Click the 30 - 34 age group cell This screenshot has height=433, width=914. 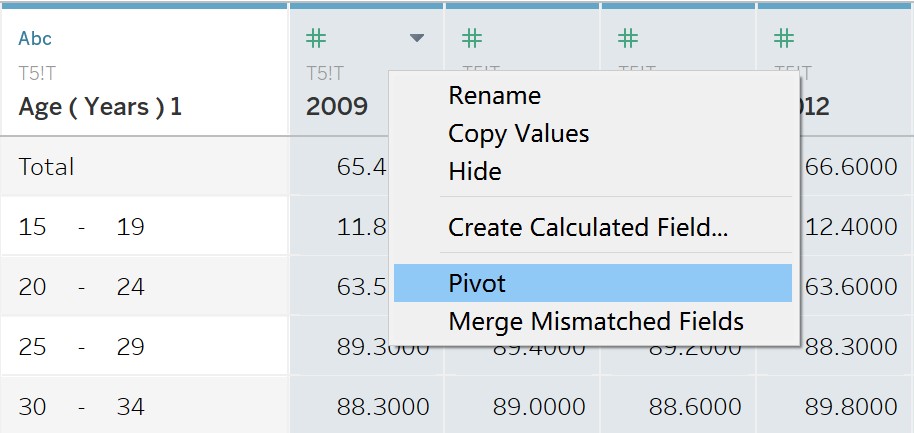pos(81,407)
